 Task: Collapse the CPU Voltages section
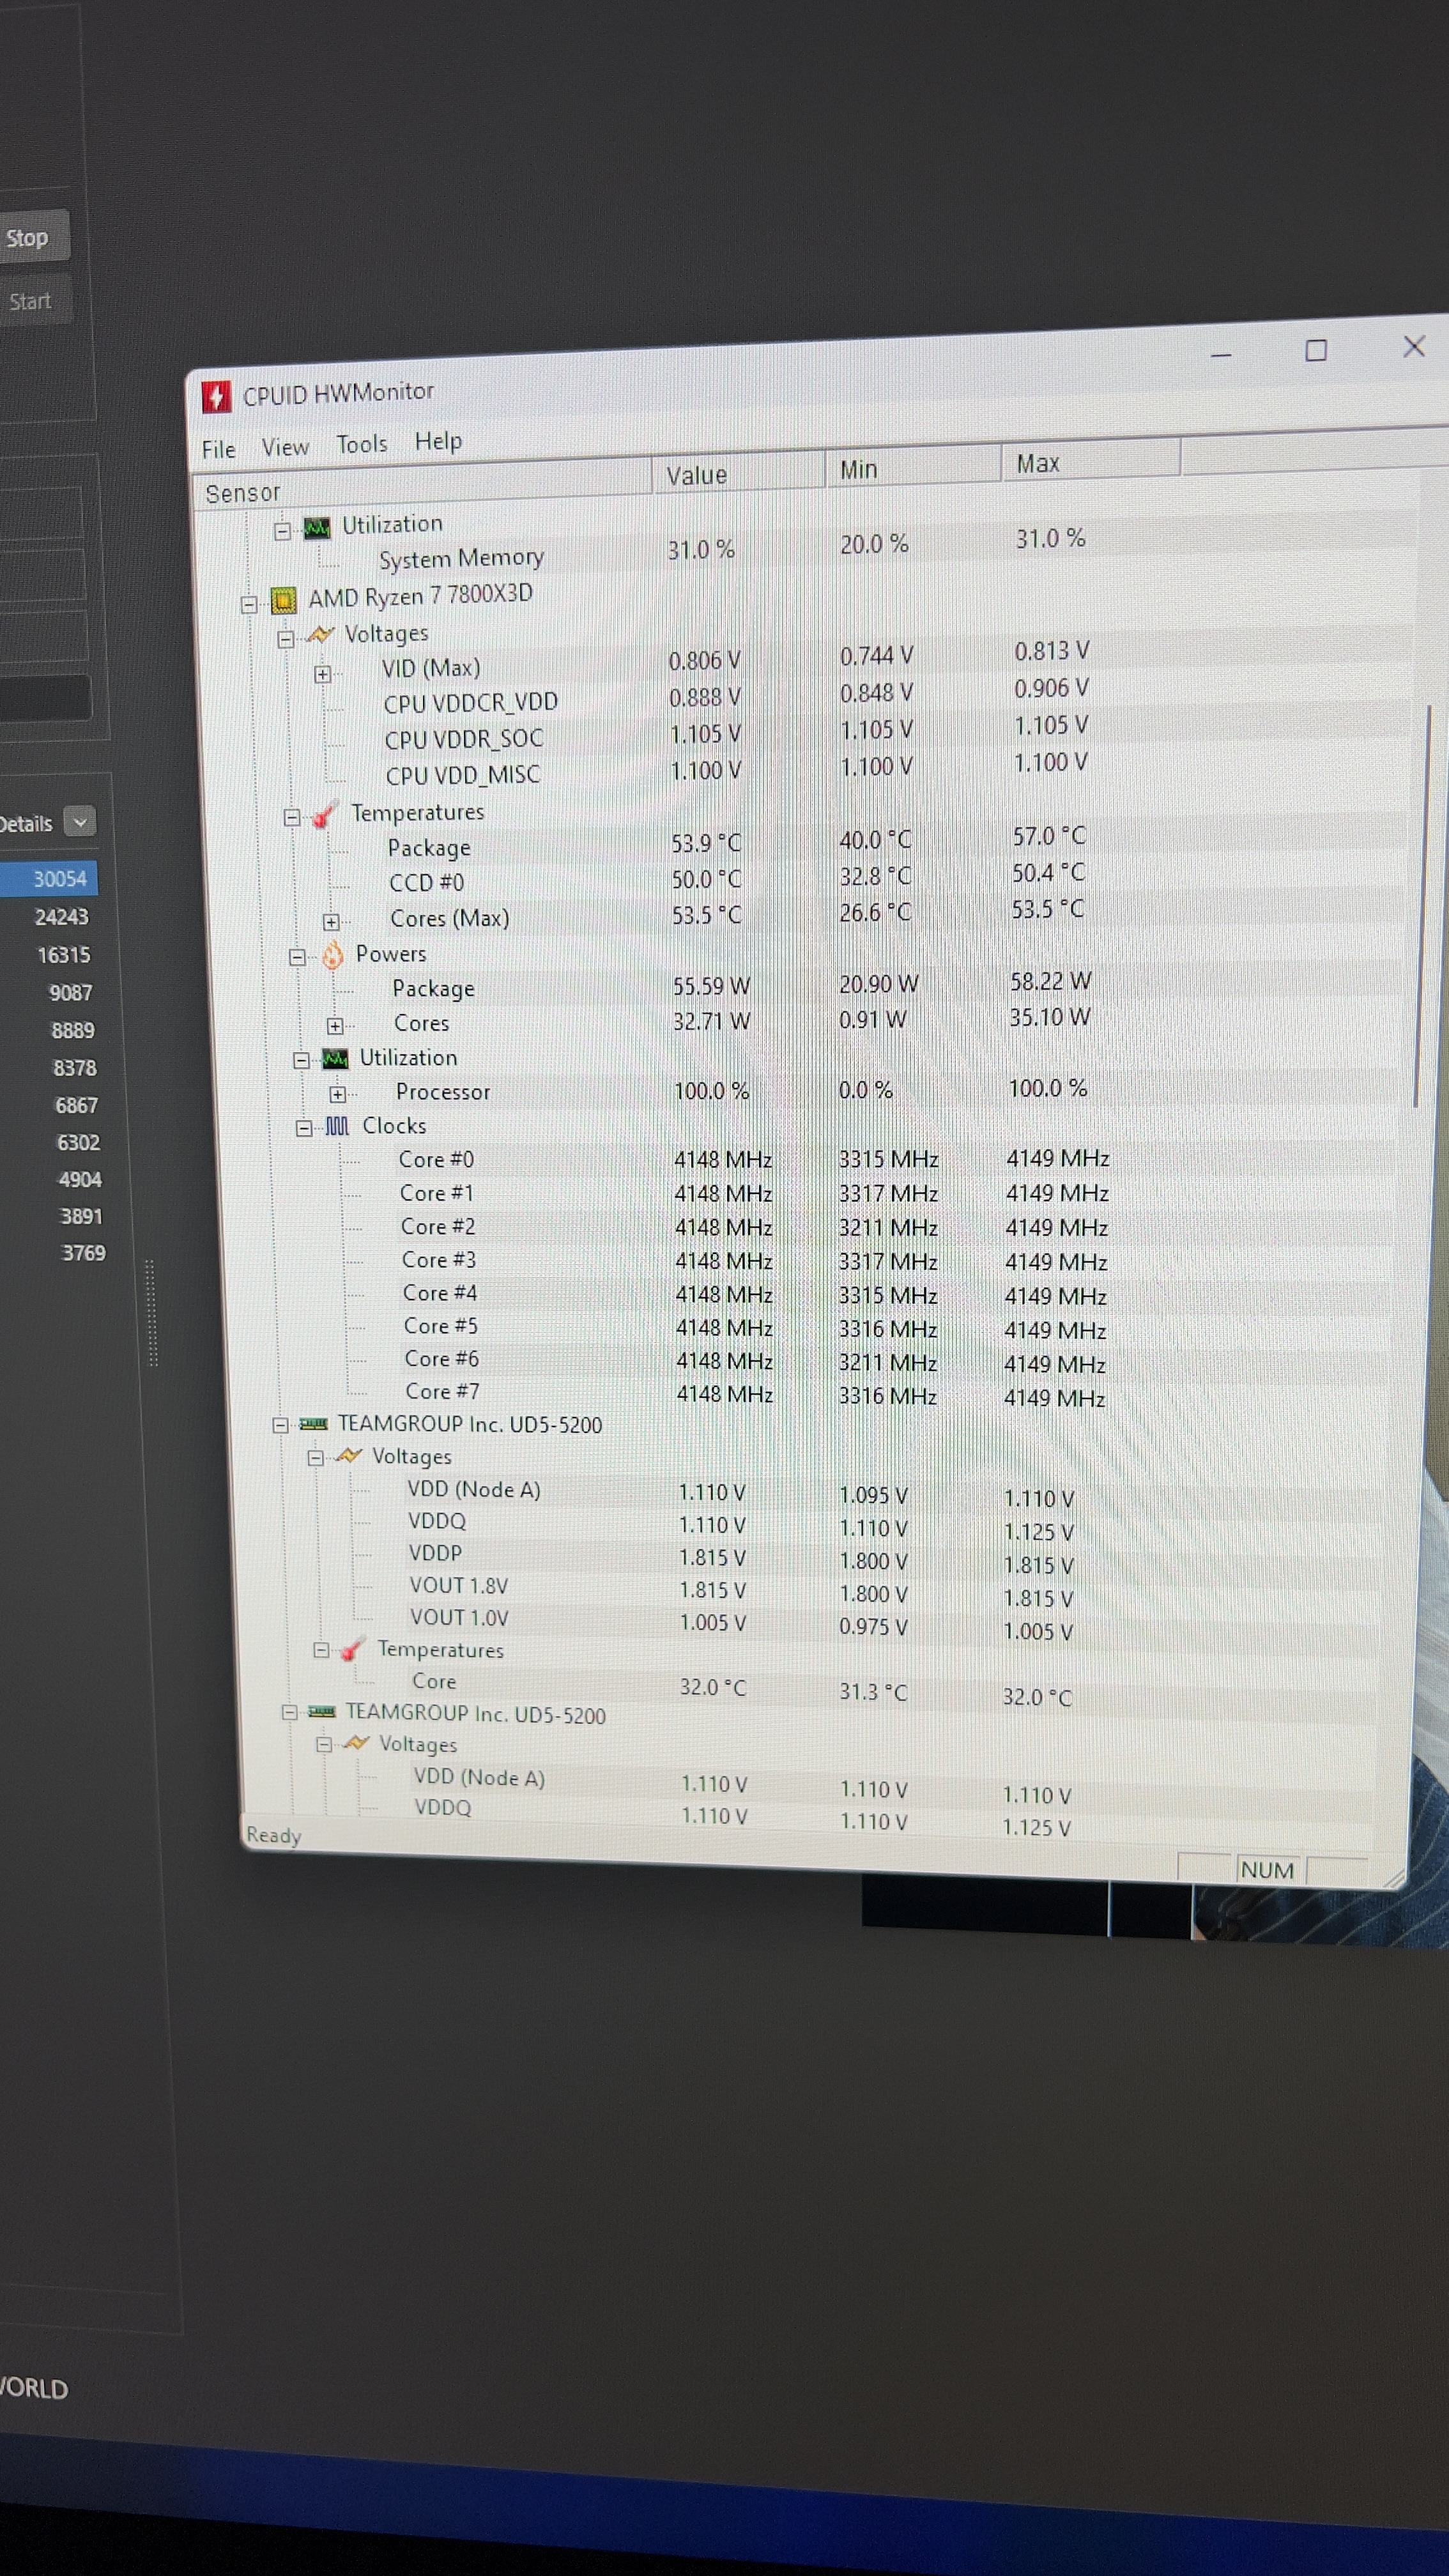tap(286, 639)
